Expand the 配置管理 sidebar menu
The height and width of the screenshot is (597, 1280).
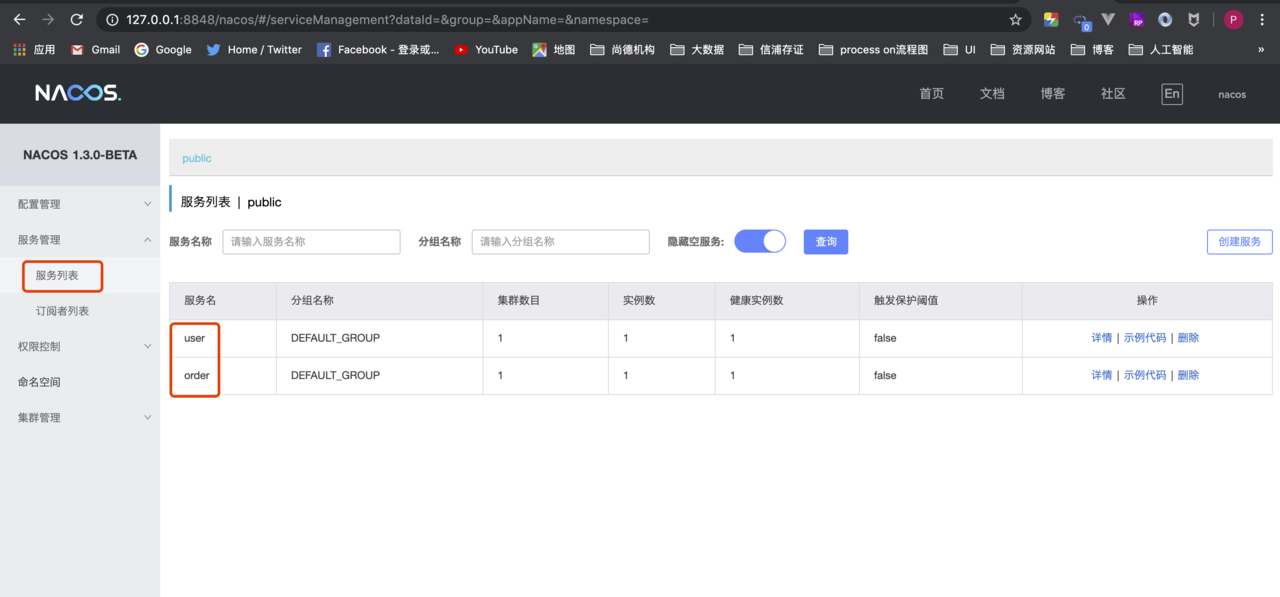(x=80, y=204)
